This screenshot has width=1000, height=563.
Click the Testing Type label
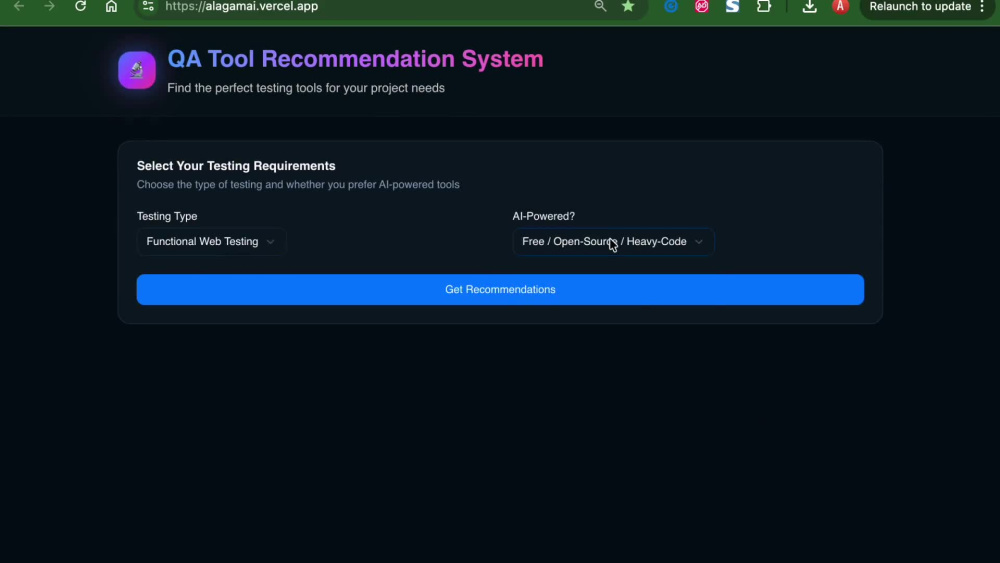[x=167, y=216]
